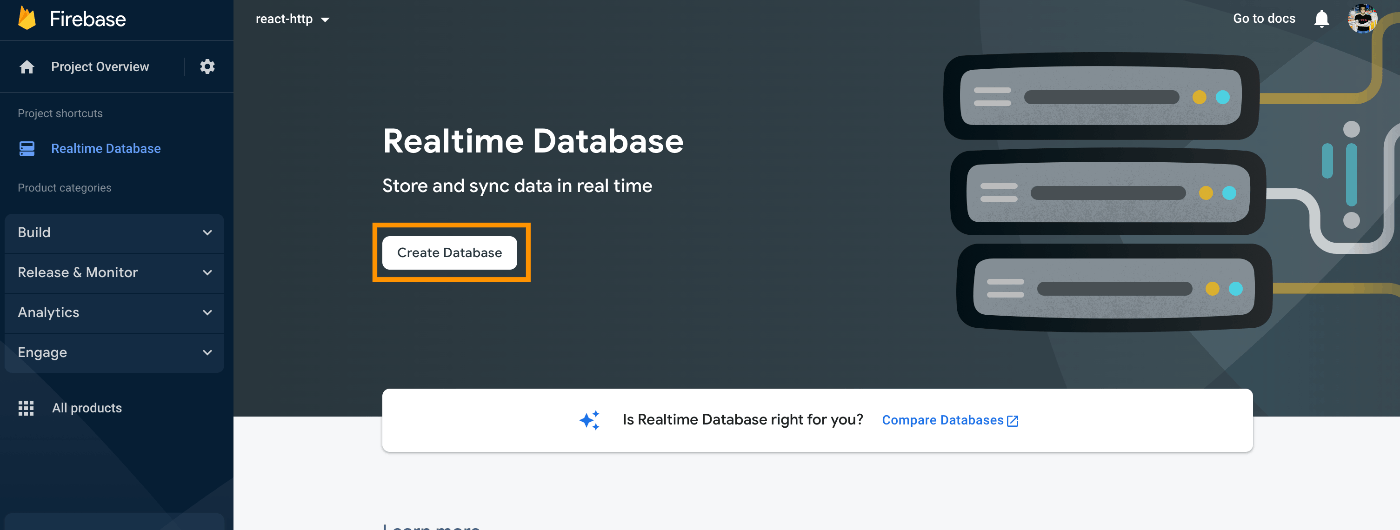Expand the Analytics category
The height and width of the screenshot is (530, 1400).
pos(114,313)
